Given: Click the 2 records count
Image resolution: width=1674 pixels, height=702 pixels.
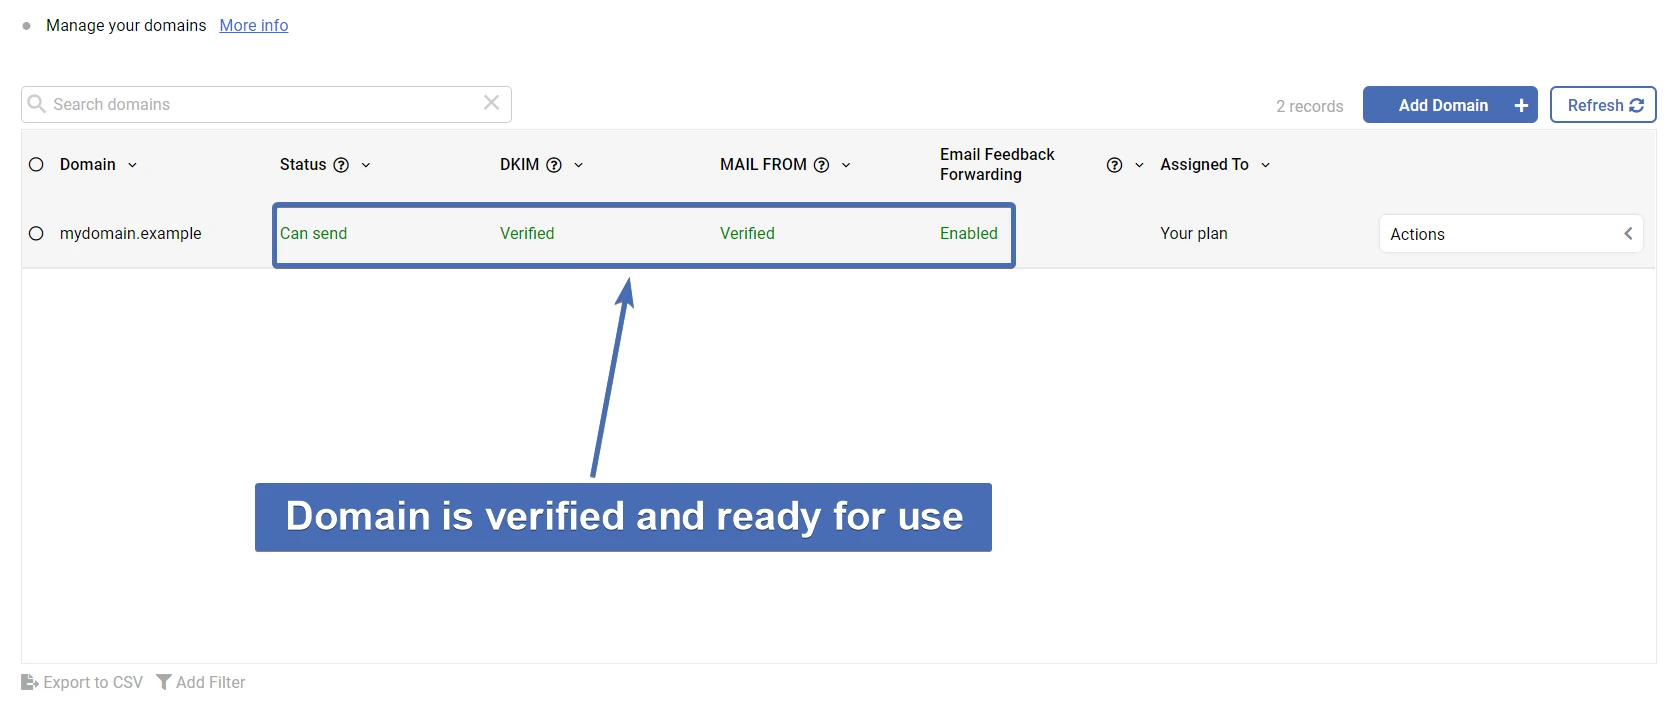Looking at the screenshot, I should (1309, 106).
